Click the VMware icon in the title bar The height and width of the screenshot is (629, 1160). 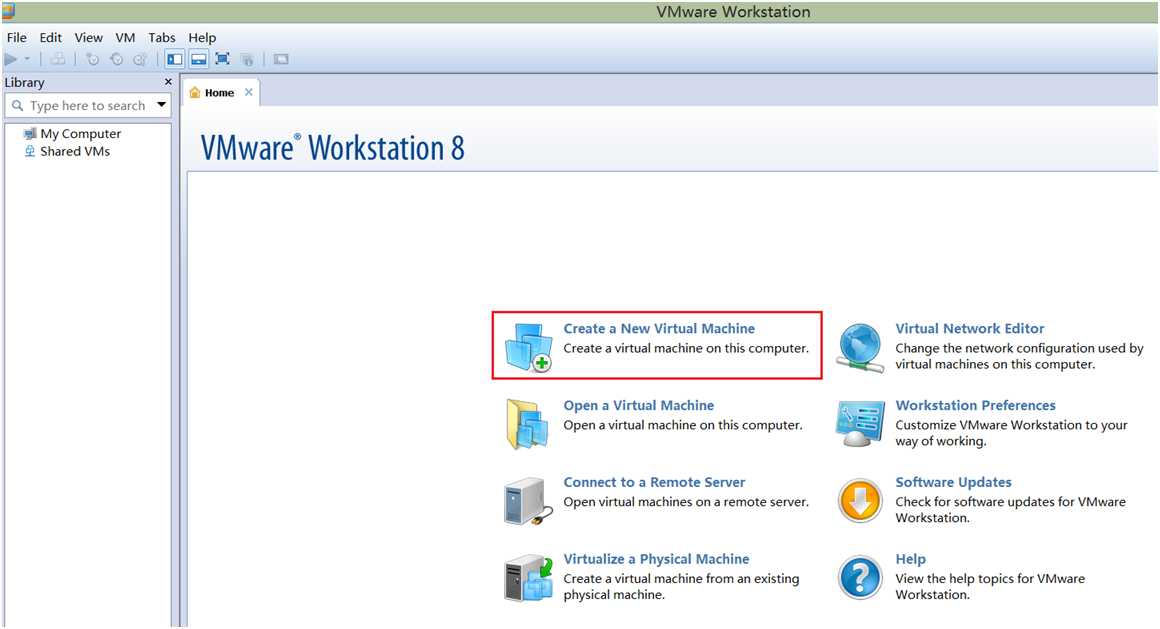point(8,11)
